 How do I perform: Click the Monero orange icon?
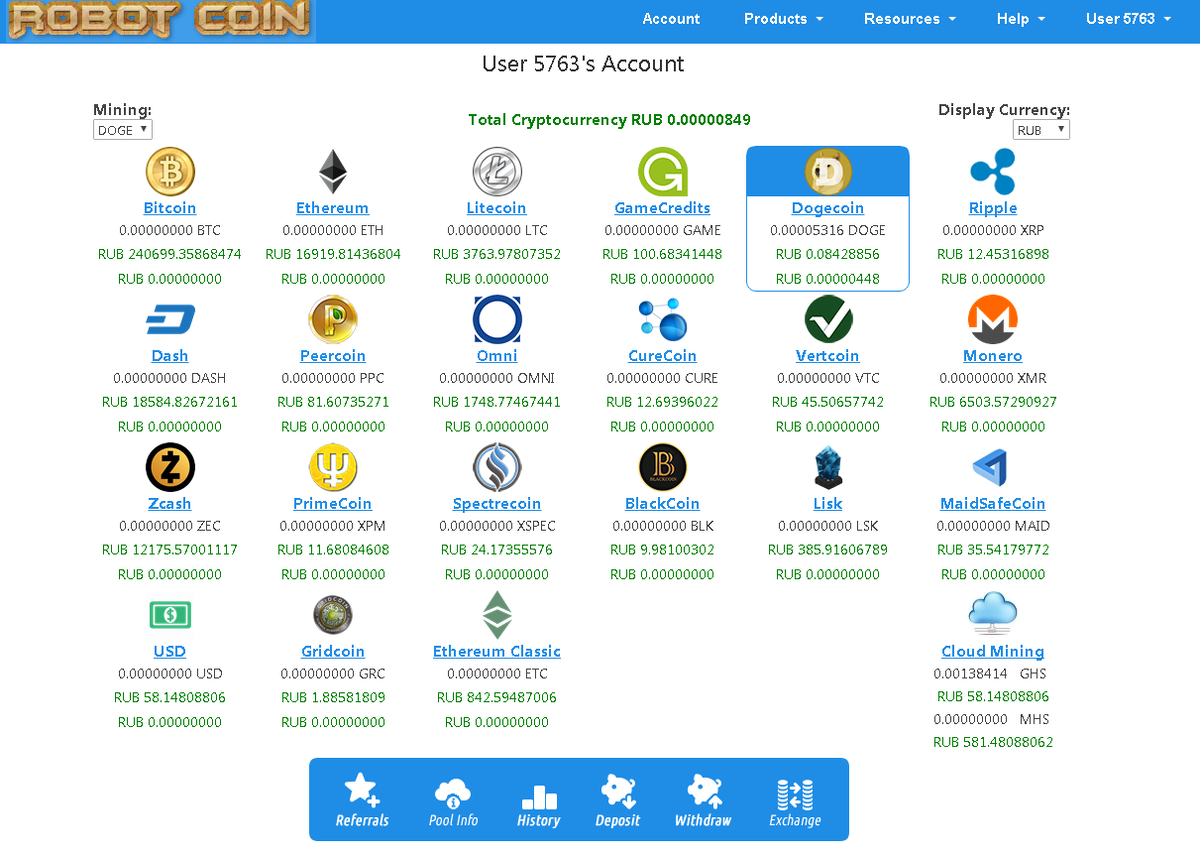tap(993, 320)
